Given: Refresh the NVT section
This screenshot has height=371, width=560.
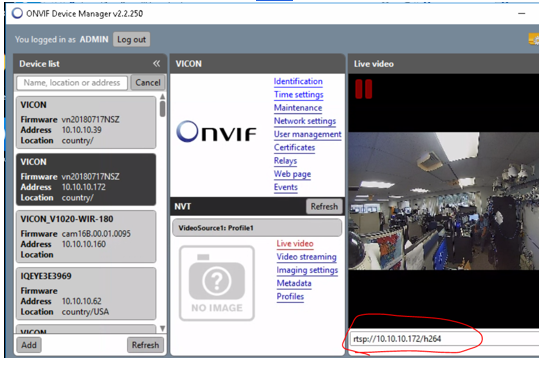Looking at the screenshot, I should [x=324, y=206].
